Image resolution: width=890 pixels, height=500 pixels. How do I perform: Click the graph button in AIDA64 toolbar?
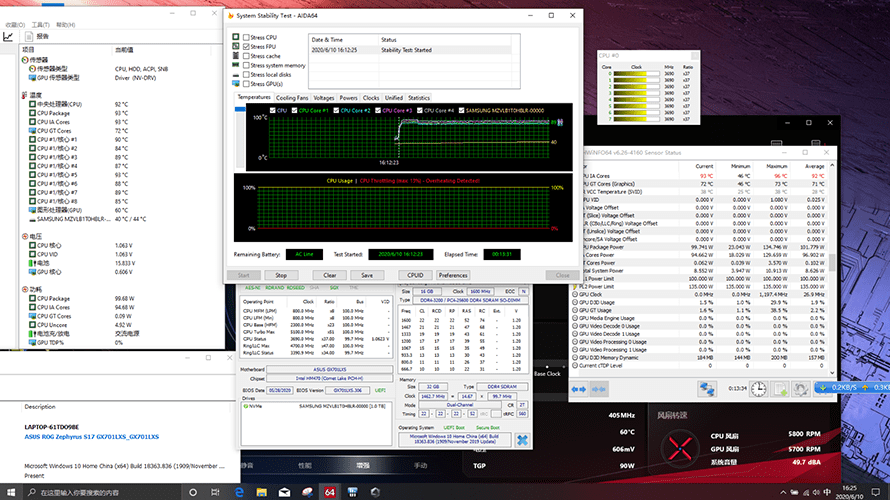(8, 37)
